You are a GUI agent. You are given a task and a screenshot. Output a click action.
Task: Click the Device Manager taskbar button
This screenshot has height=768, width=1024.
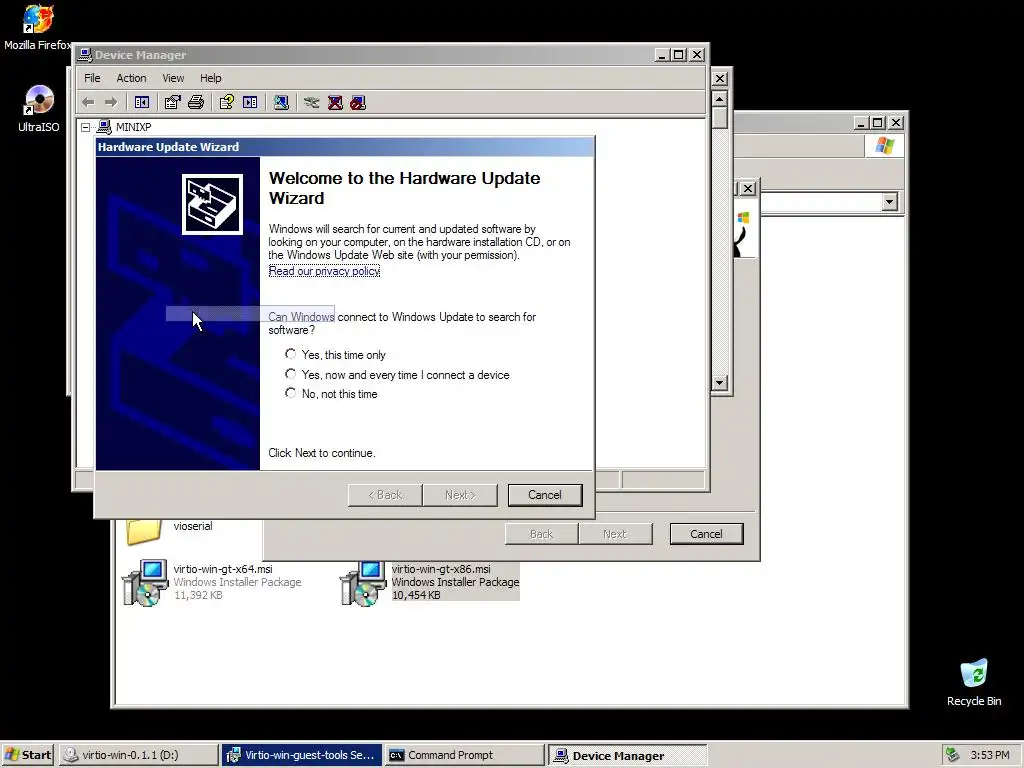point(628,756)
